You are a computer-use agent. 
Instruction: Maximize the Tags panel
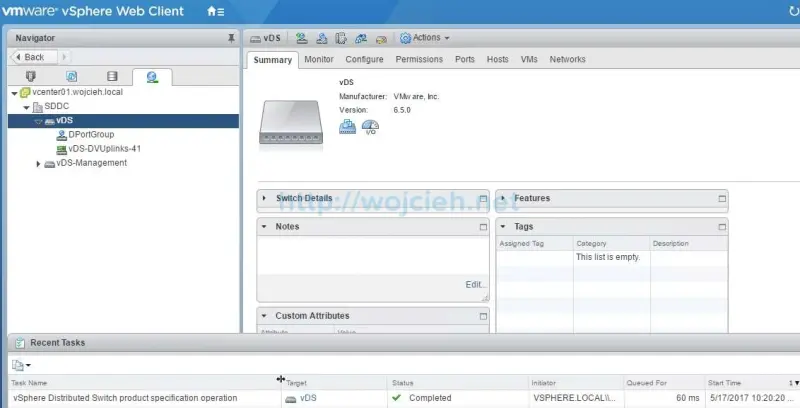pyautogui.click(x=722, y=227)
